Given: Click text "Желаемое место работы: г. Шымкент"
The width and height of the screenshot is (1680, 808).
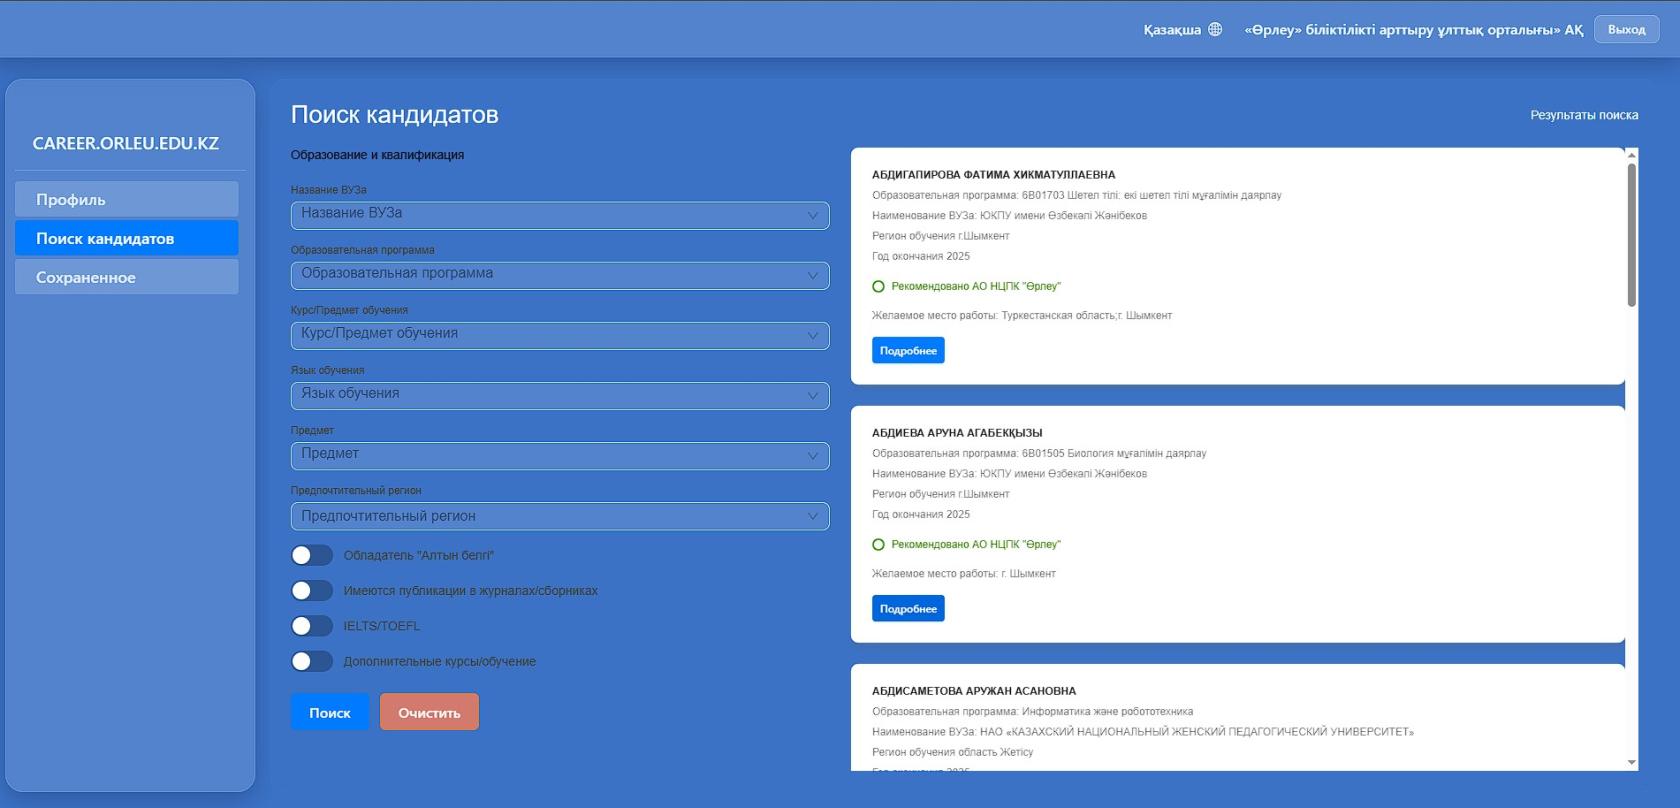Looking at the screenshot, I should point(964,574).
